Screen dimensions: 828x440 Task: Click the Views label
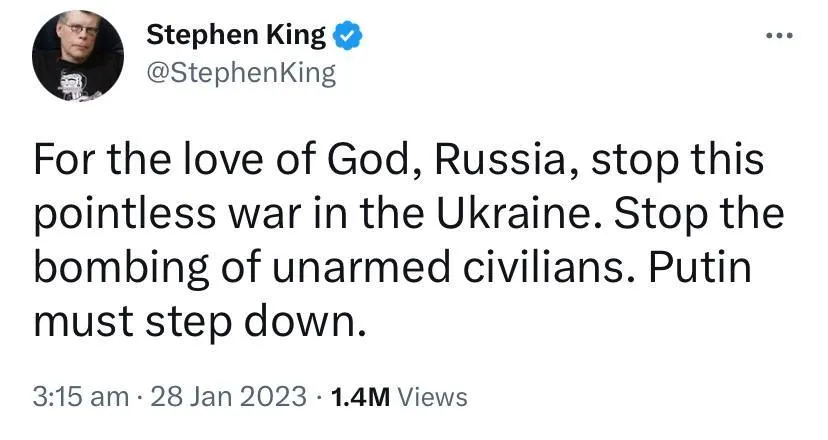(432, 396)
